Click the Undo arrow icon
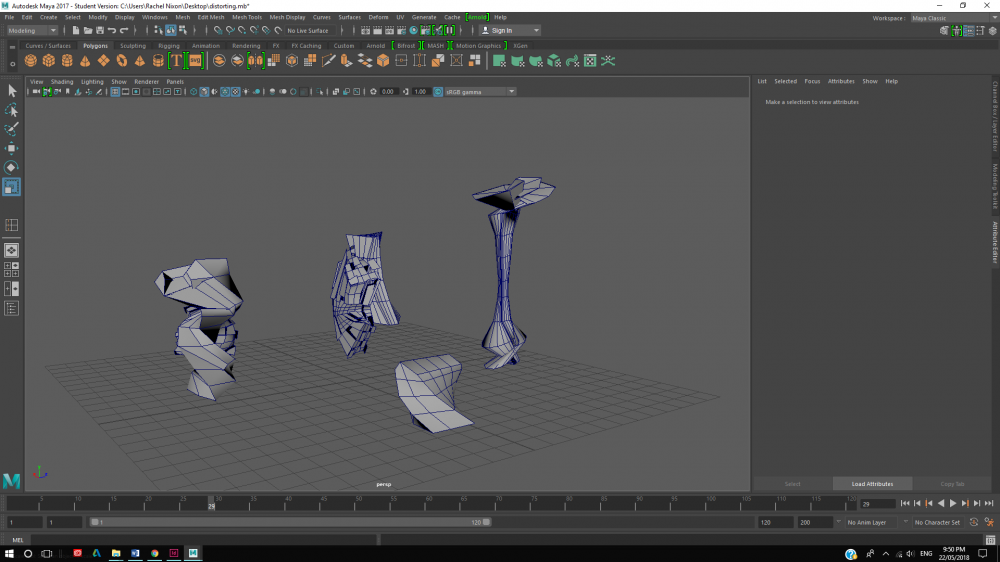 111,31
